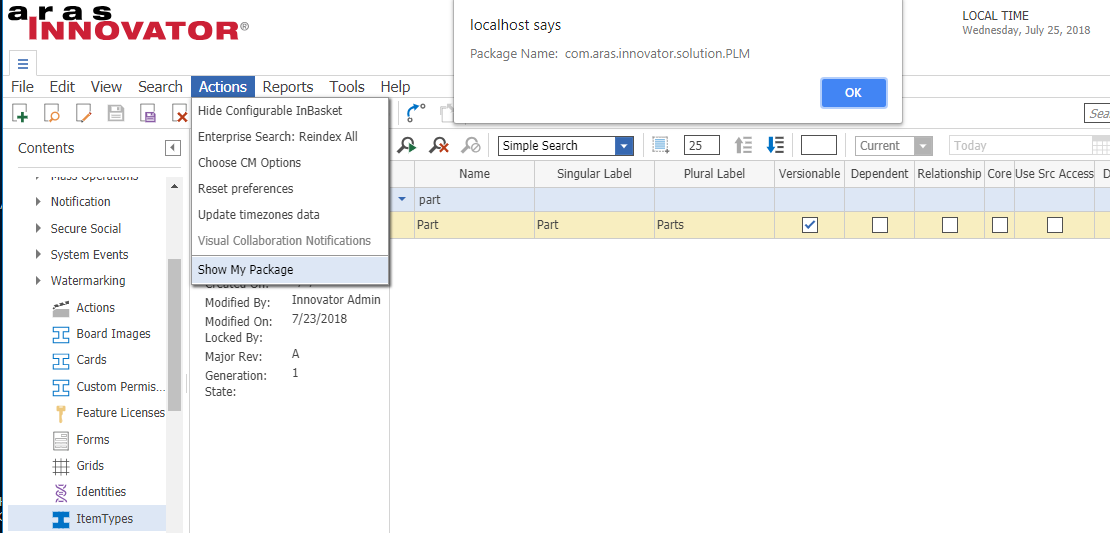Check the Core checkbox for Part
Viewport: 1110px width, 533px height.
click(1000, 225)
